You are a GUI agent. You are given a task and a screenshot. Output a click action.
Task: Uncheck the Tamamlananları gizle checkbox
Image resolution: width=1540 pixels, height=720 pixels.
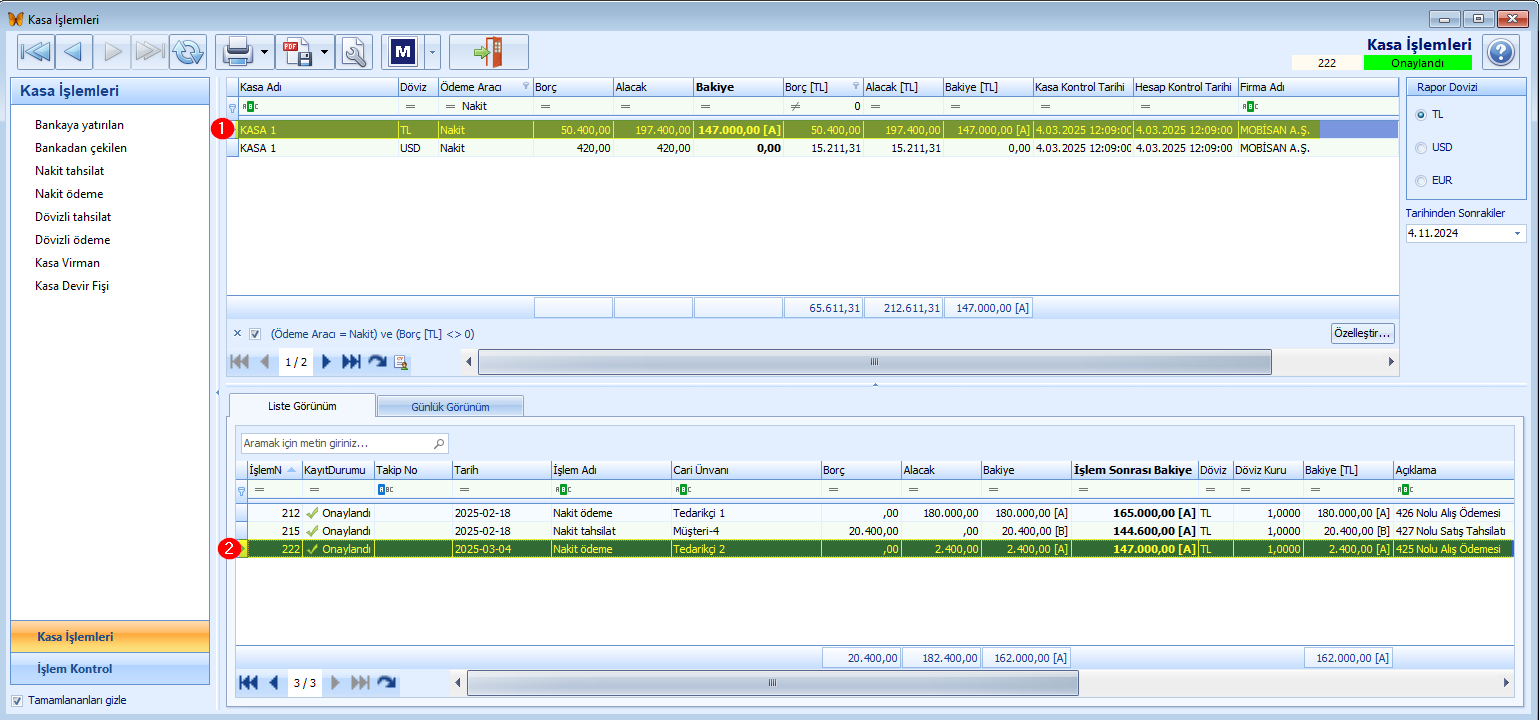[x=17, y=701]
